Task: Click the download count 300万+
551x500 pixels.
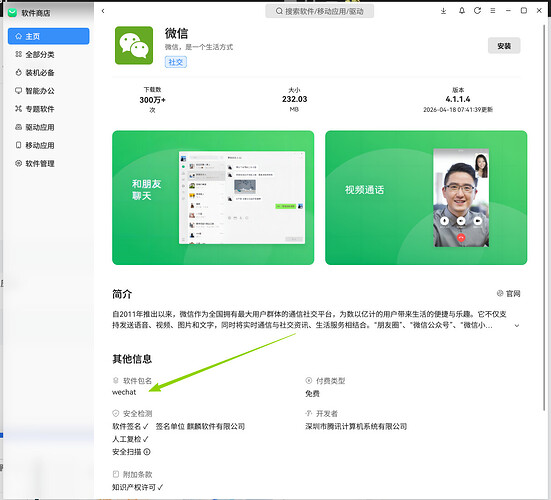Action: click(x=152, y=100)
